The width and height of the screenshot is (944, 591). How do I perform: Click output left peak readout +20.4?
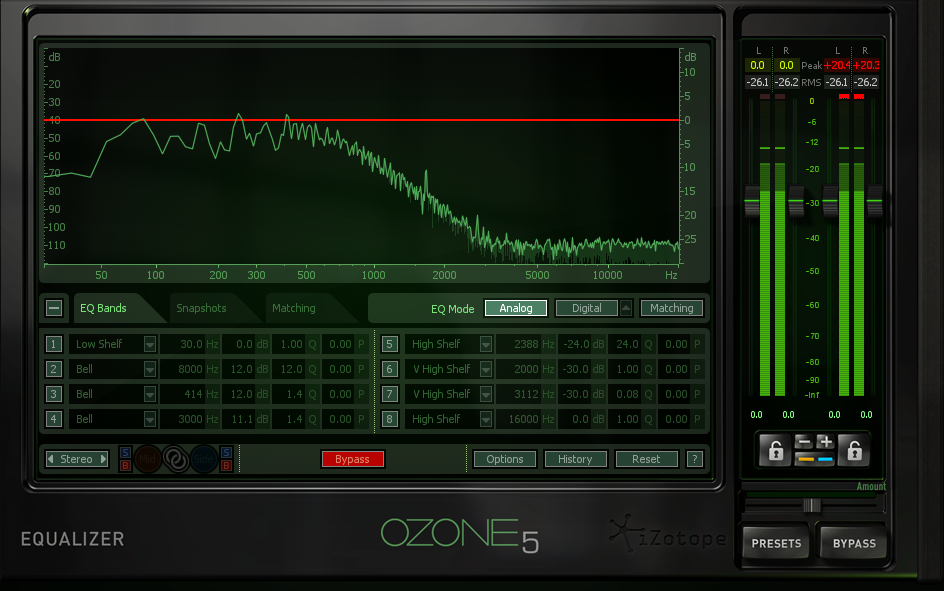point(837,65)
